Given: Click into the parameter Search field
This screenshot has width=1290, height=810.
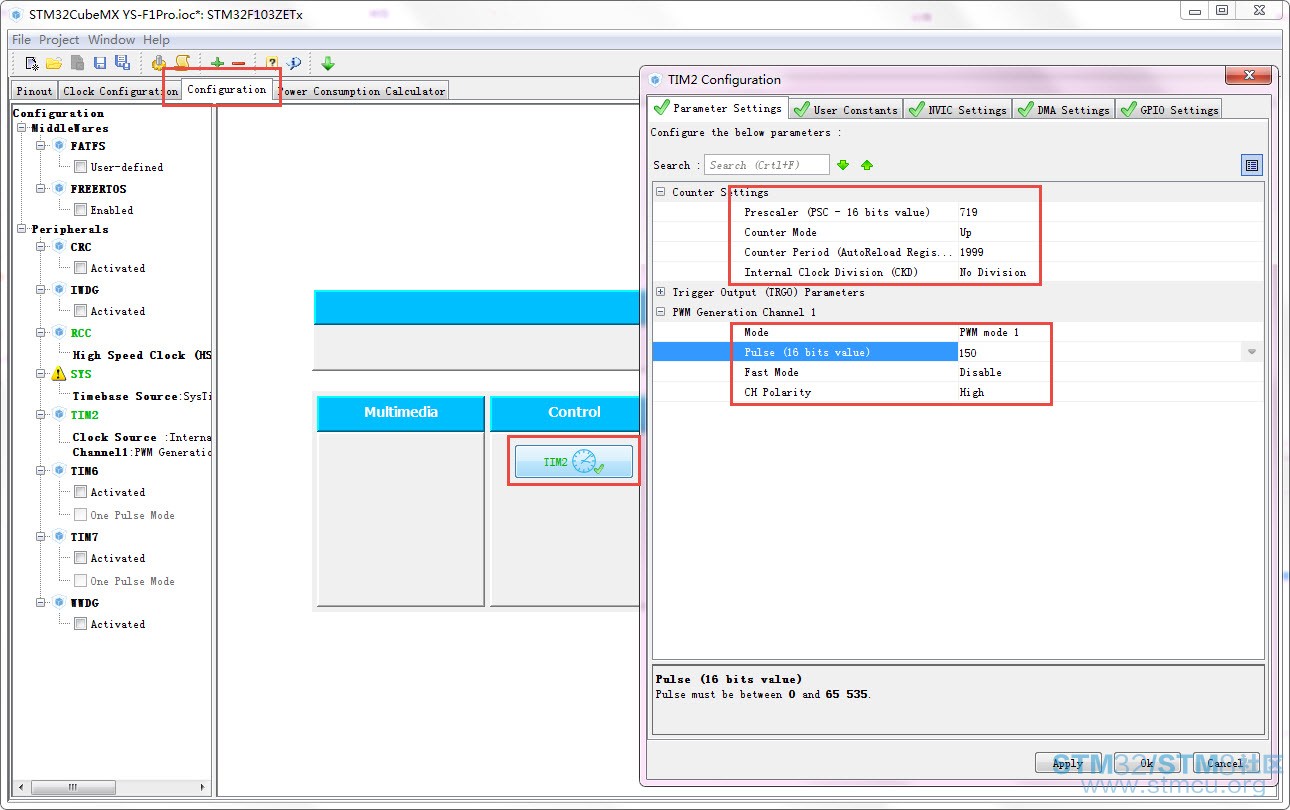Looking at the screenshot, I should (767, 165).
